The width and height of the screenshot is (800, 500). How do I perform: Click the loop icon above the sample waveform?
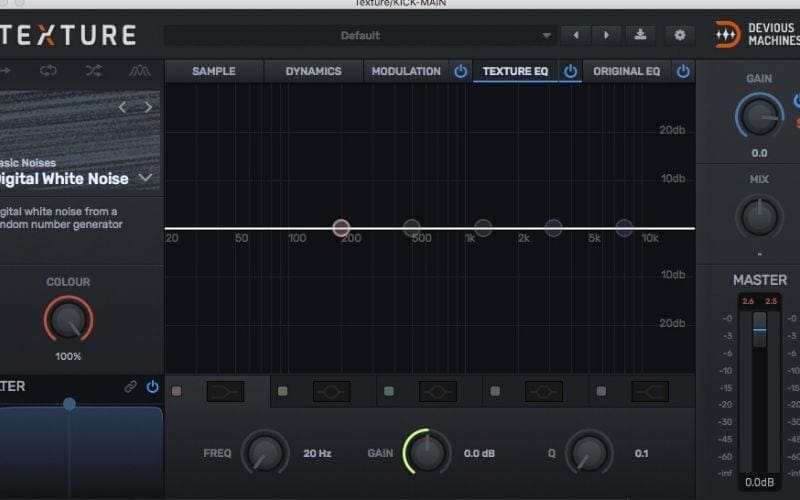coord(48,71)
